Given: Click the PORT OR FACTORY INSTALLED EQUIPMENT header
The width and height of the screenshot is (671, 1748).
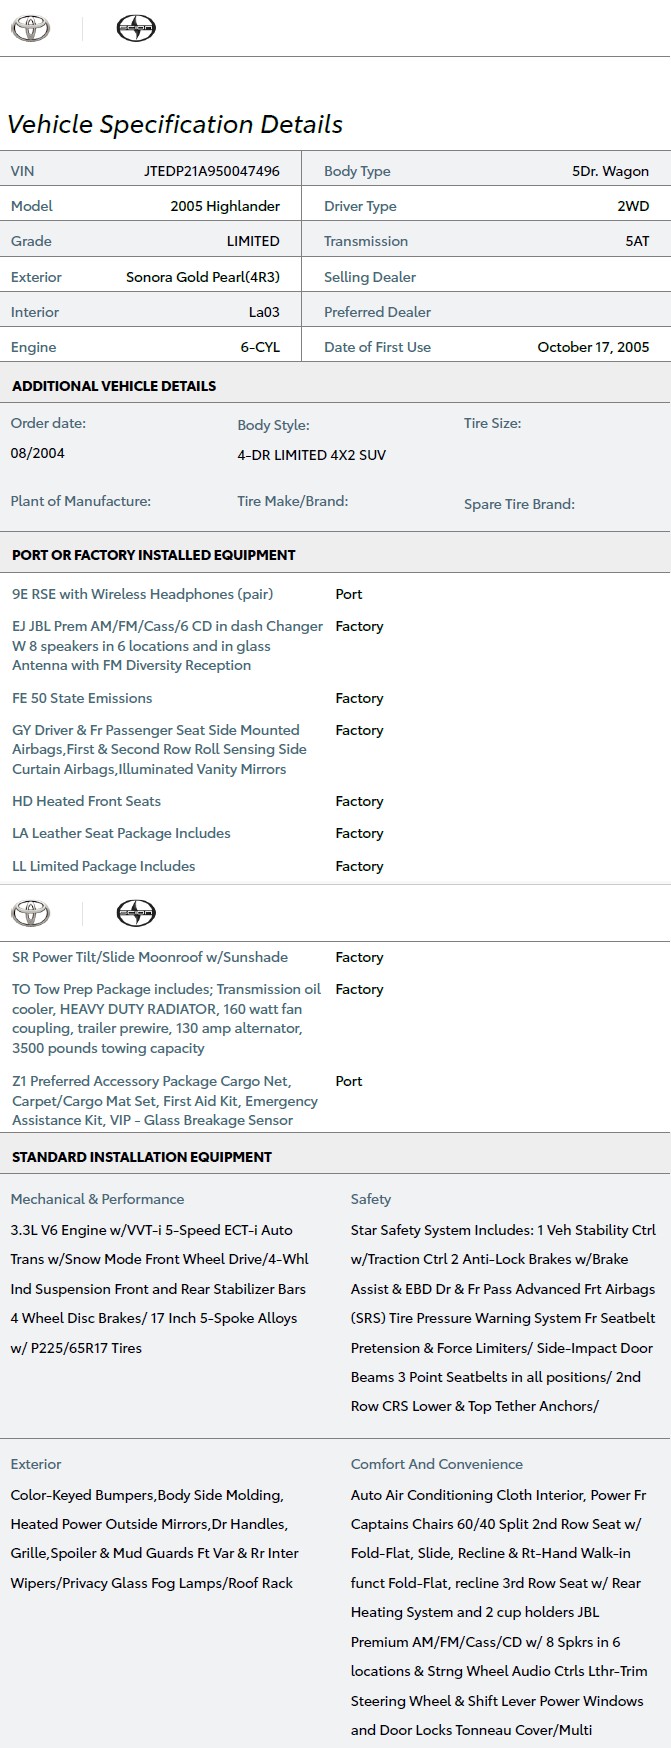Looking at the screenshot, I should pyautogui.click(x=154, y=555).
